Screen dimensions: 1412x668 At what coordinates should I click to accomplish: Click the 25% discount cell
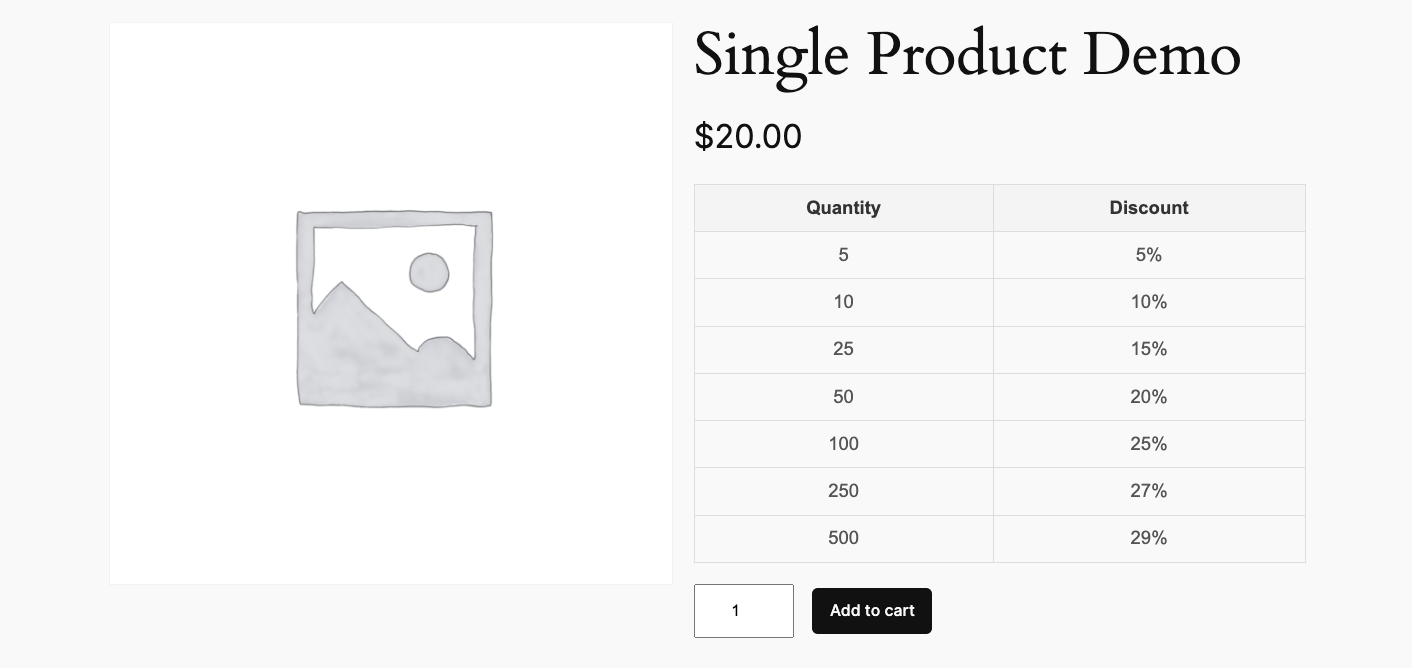click(1148, 444)
